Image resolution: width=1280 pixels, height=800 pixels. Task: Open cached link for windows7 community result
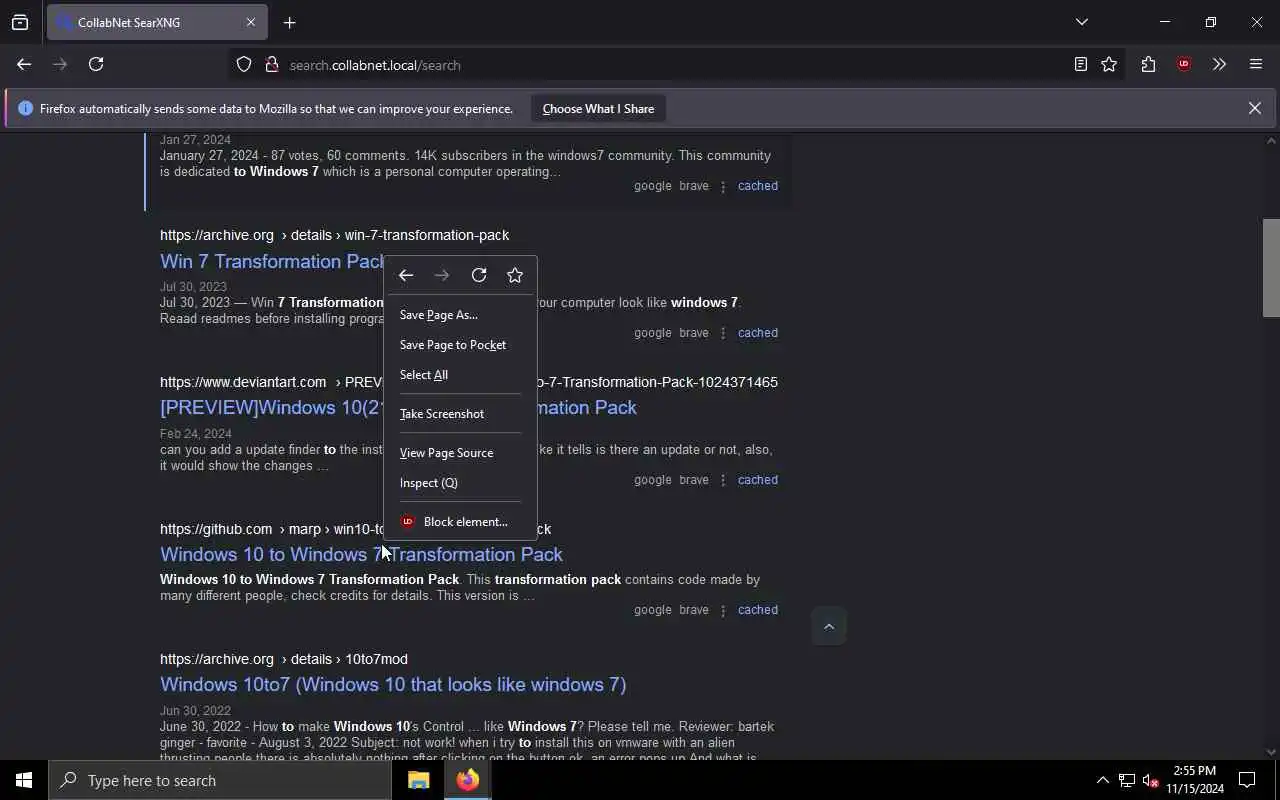(757, 186)
